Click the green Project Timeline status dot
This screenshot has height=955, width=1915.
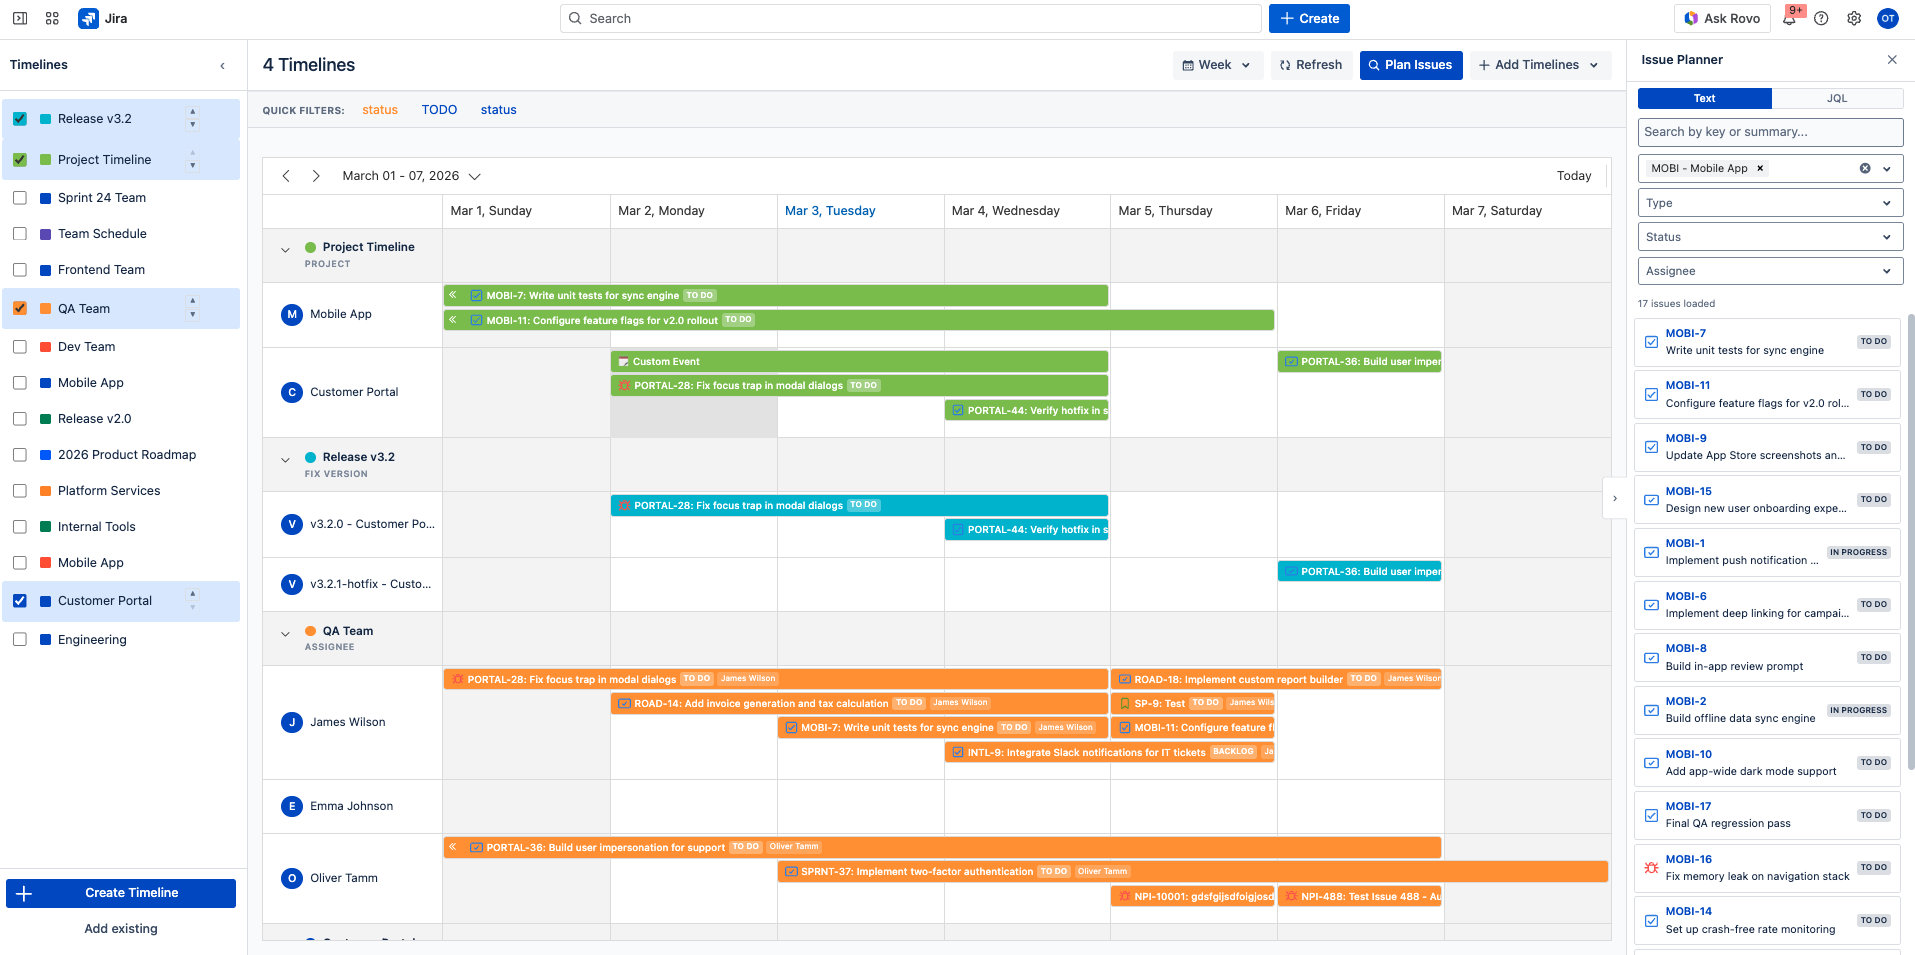[x=313, y=247]
